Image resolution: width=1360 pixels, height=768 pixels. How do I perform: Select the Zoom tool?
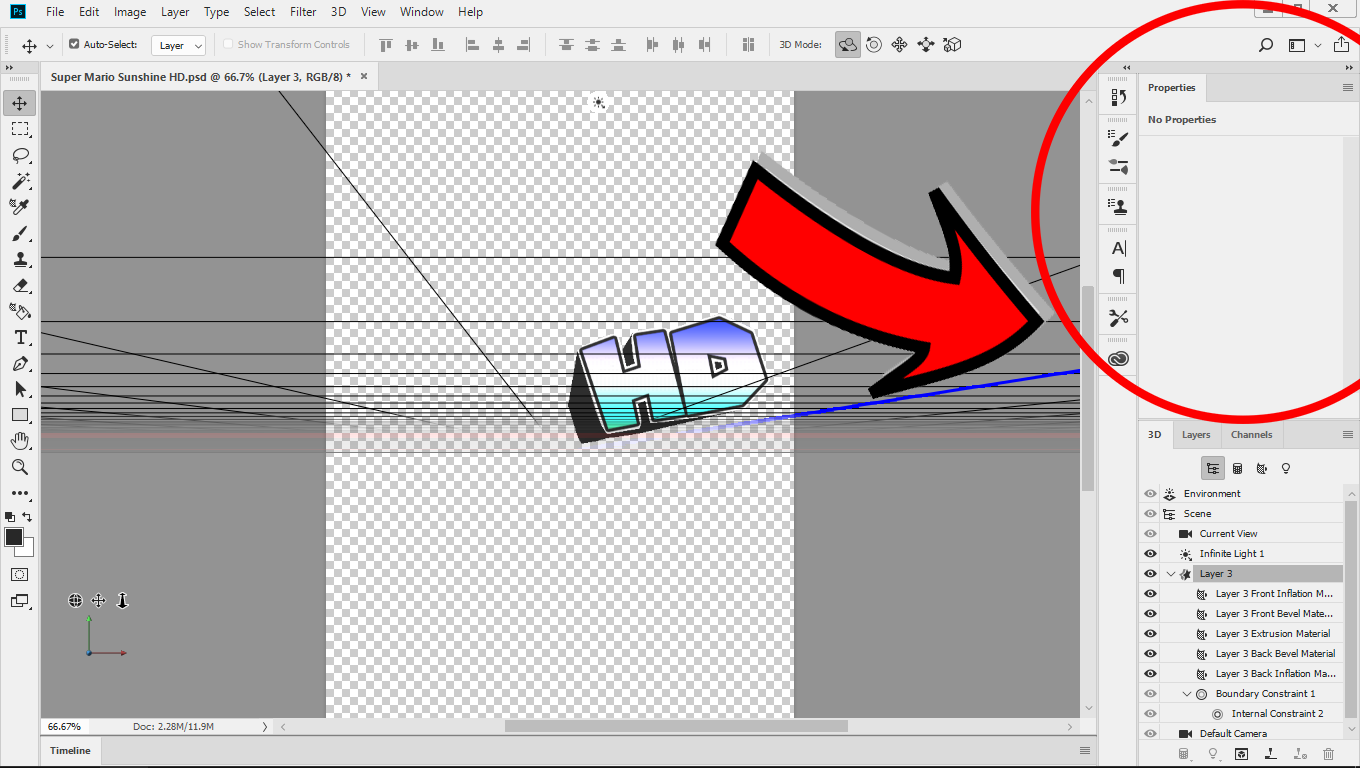[20, 467]
